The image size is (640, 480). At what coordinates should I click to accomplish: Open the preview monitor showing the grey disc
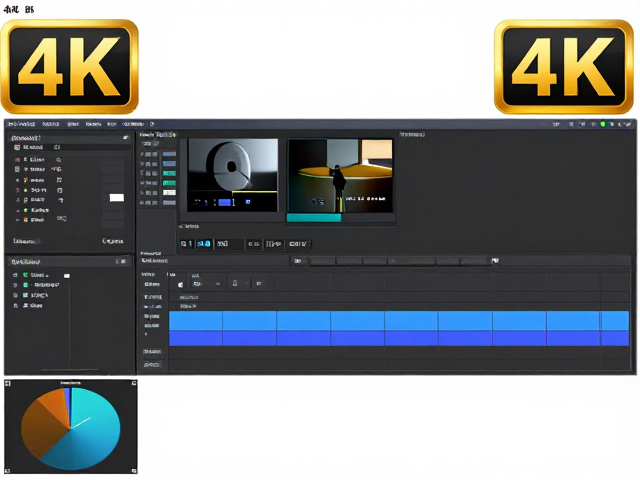tap(233, 175)
